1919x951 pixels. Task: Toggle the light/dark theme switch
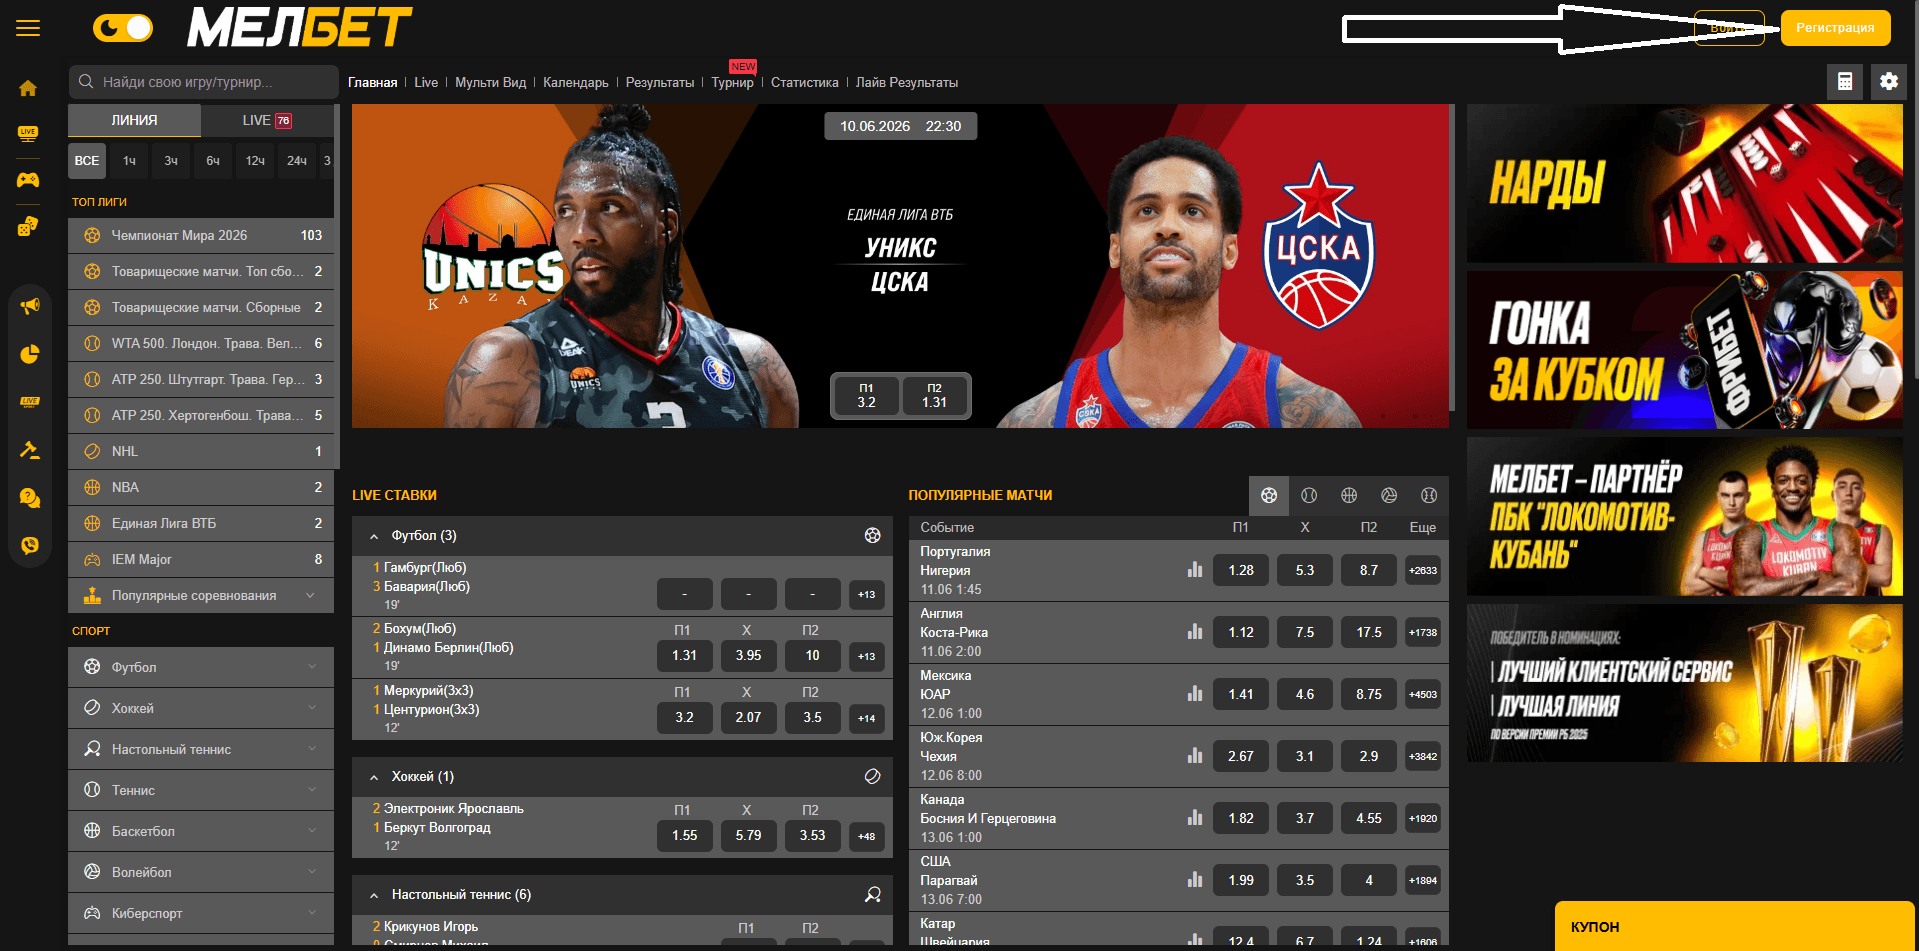[122, 28]
